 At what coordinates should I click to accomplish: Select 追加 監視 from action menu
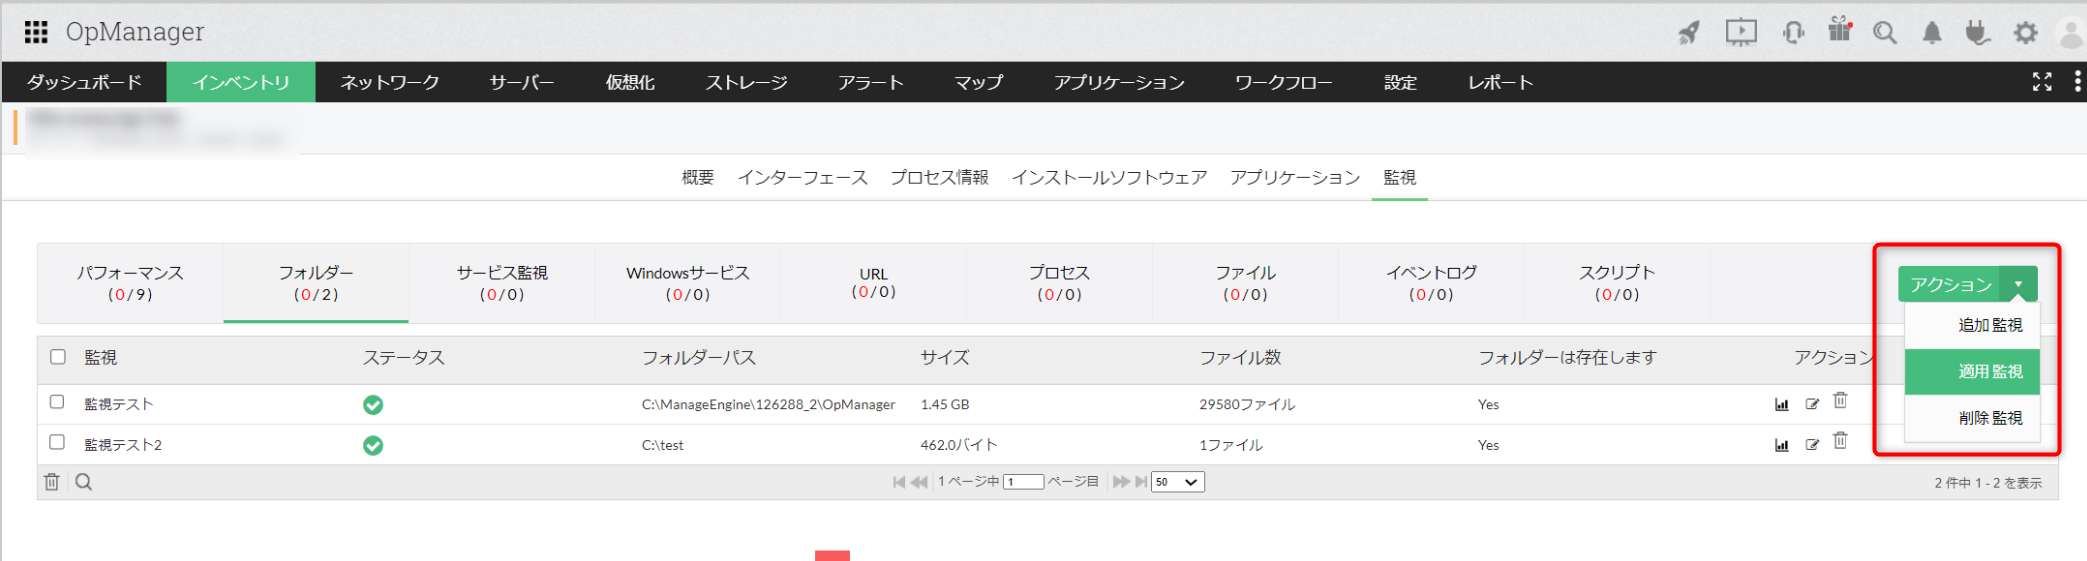click(1972, 326)
